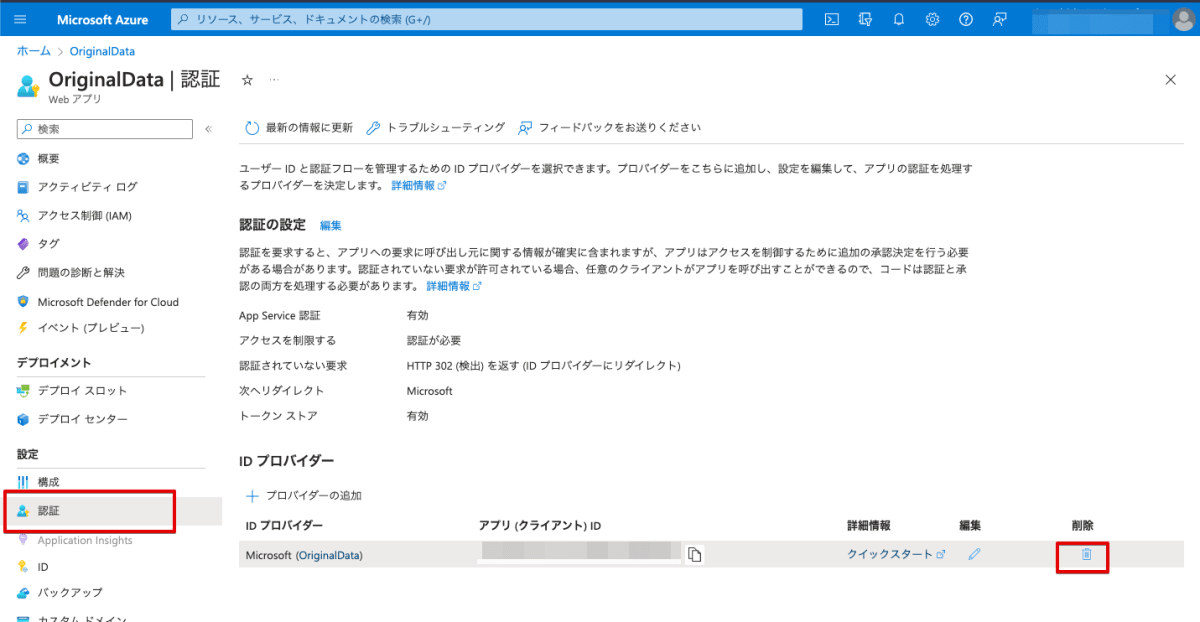The width and height of the screenshot is (1200, 622).
Task: Pin OriginalData page with star icon
Action: (247, 80)
